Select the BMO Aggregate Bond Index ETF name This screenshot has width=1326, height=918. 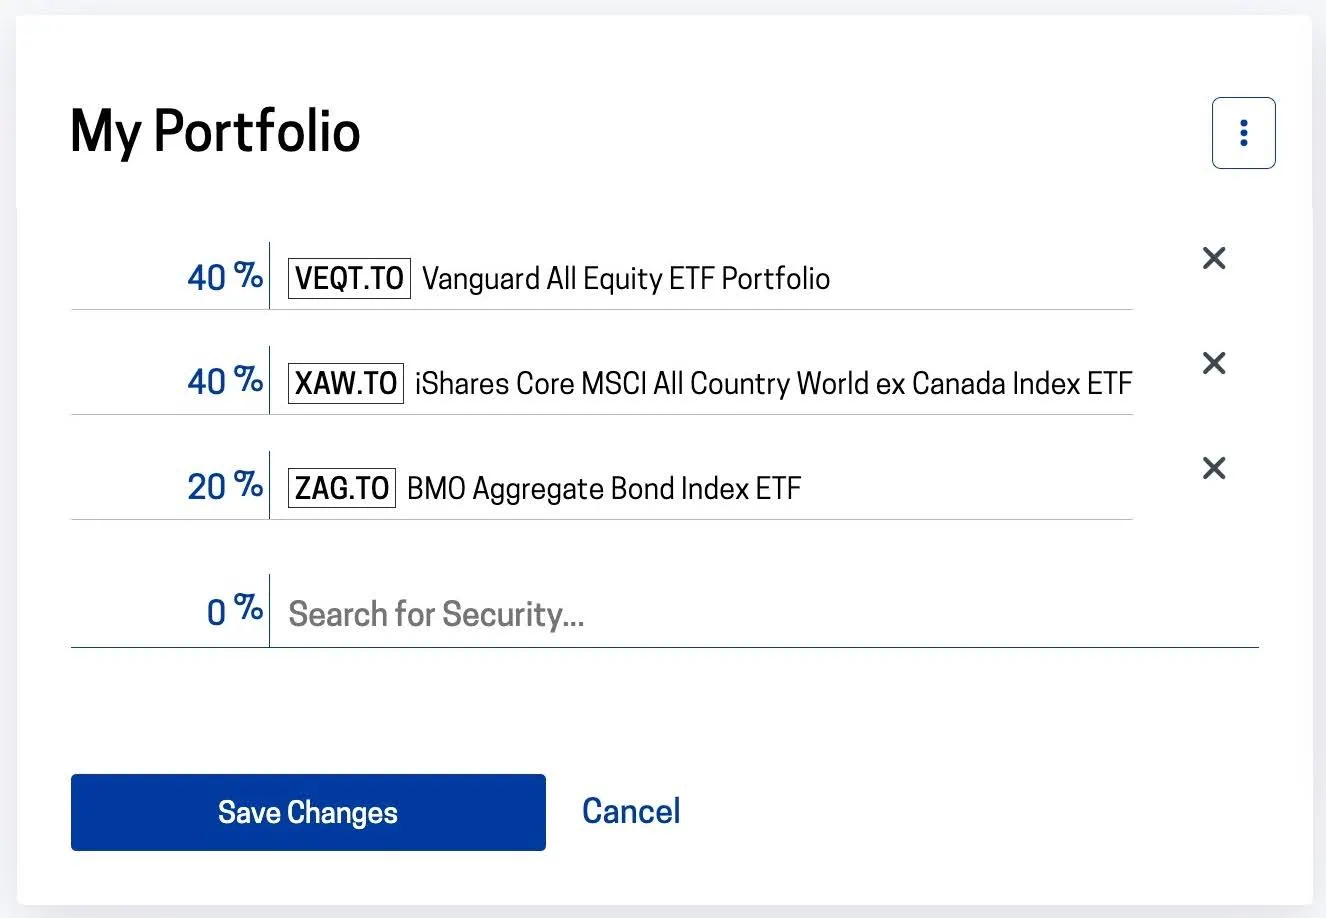tap(604, 488)
